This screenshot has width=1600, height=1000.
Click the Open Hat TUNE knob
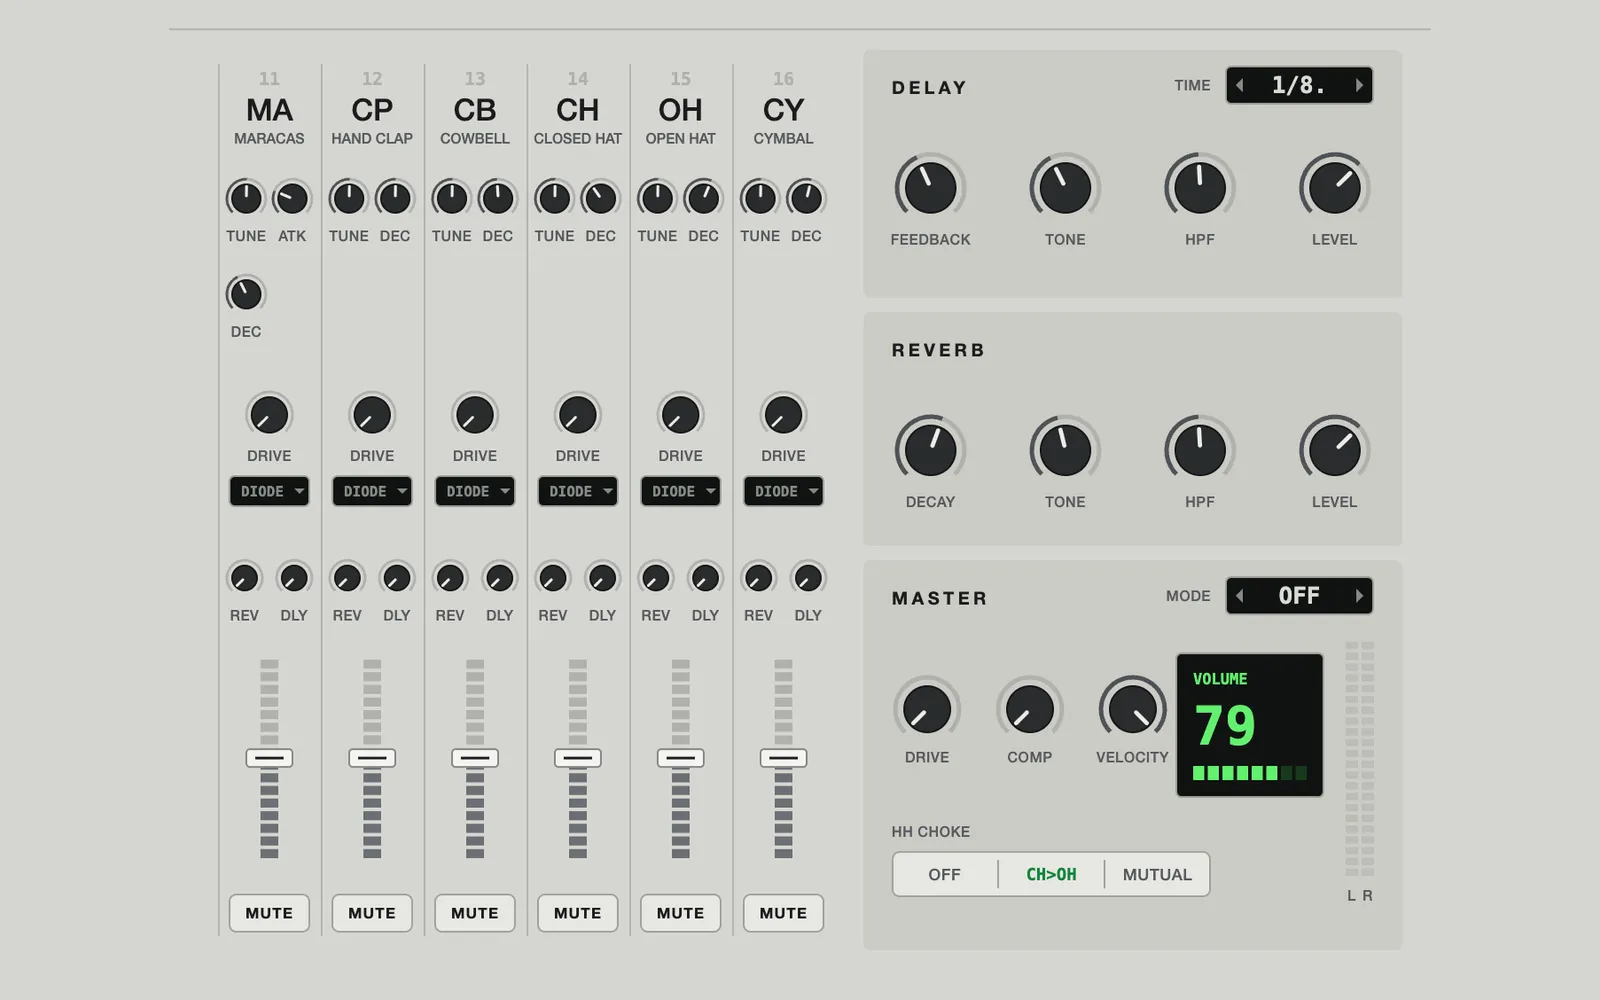(657, 198)
